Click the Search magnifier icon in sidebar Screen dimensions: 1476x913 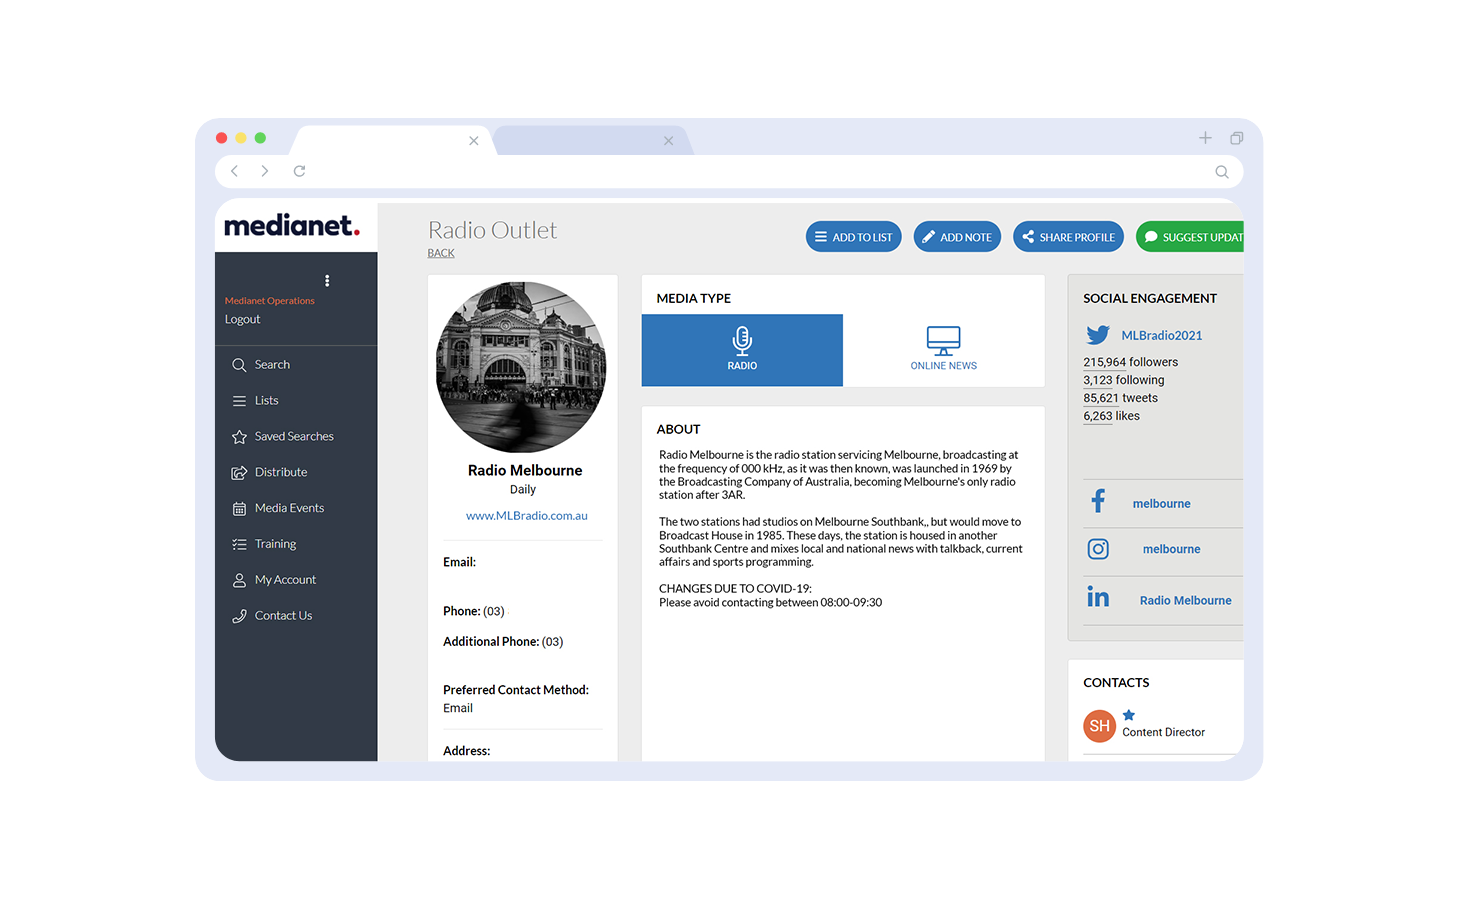pyautogui.click(x=239, y=365)
